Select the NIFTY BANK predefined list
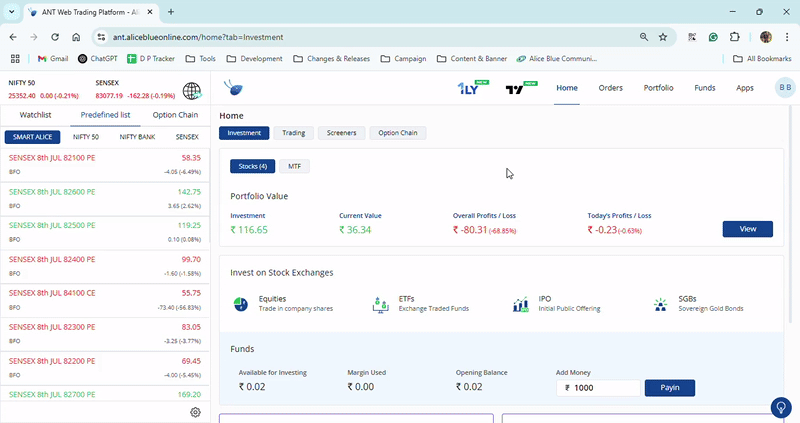The height and width of the screenshot is (423, 800). (137, 137)
